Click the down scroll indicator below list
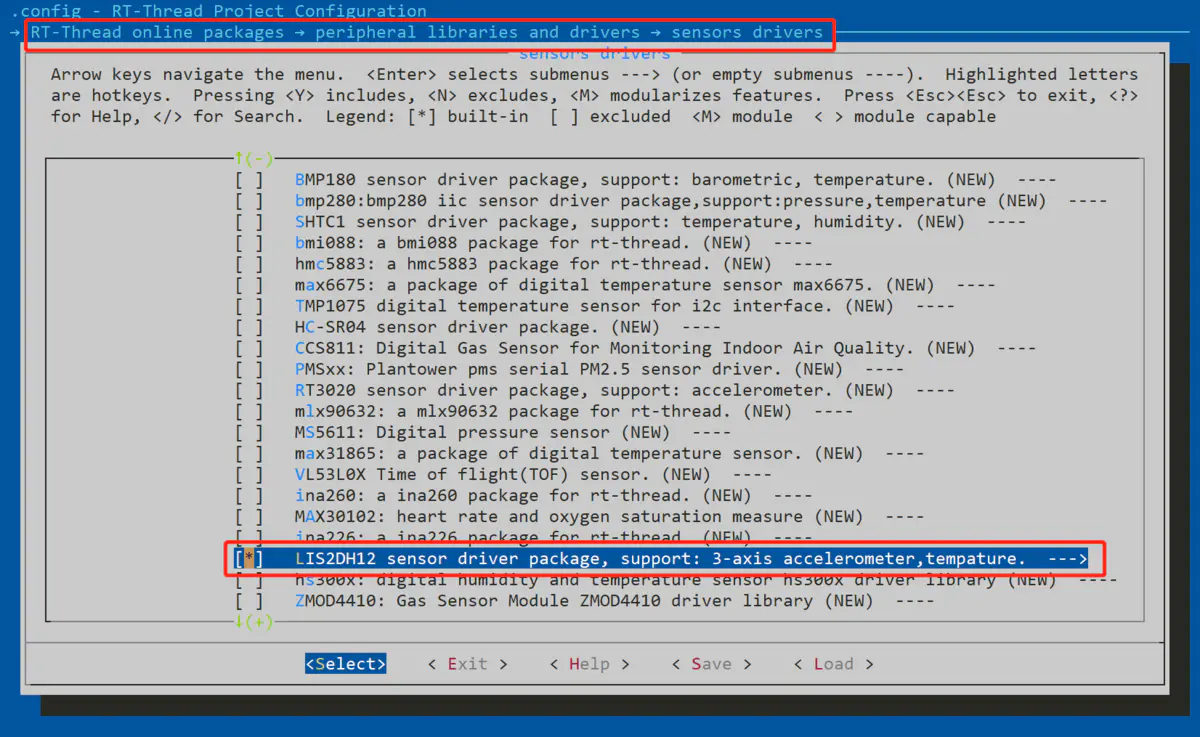The height and width of the screenshot is (737, 1200). click(x=254, y=622)
